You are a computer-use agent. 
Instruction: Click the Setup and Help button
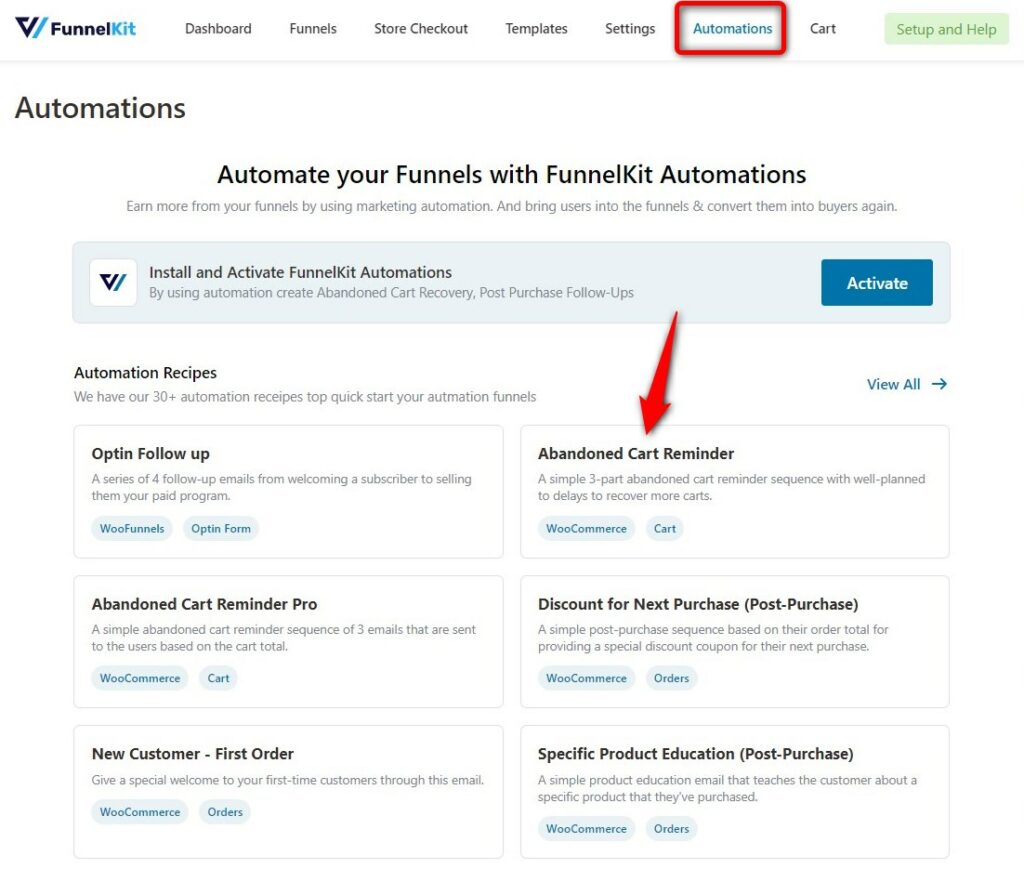pos(946,29)
